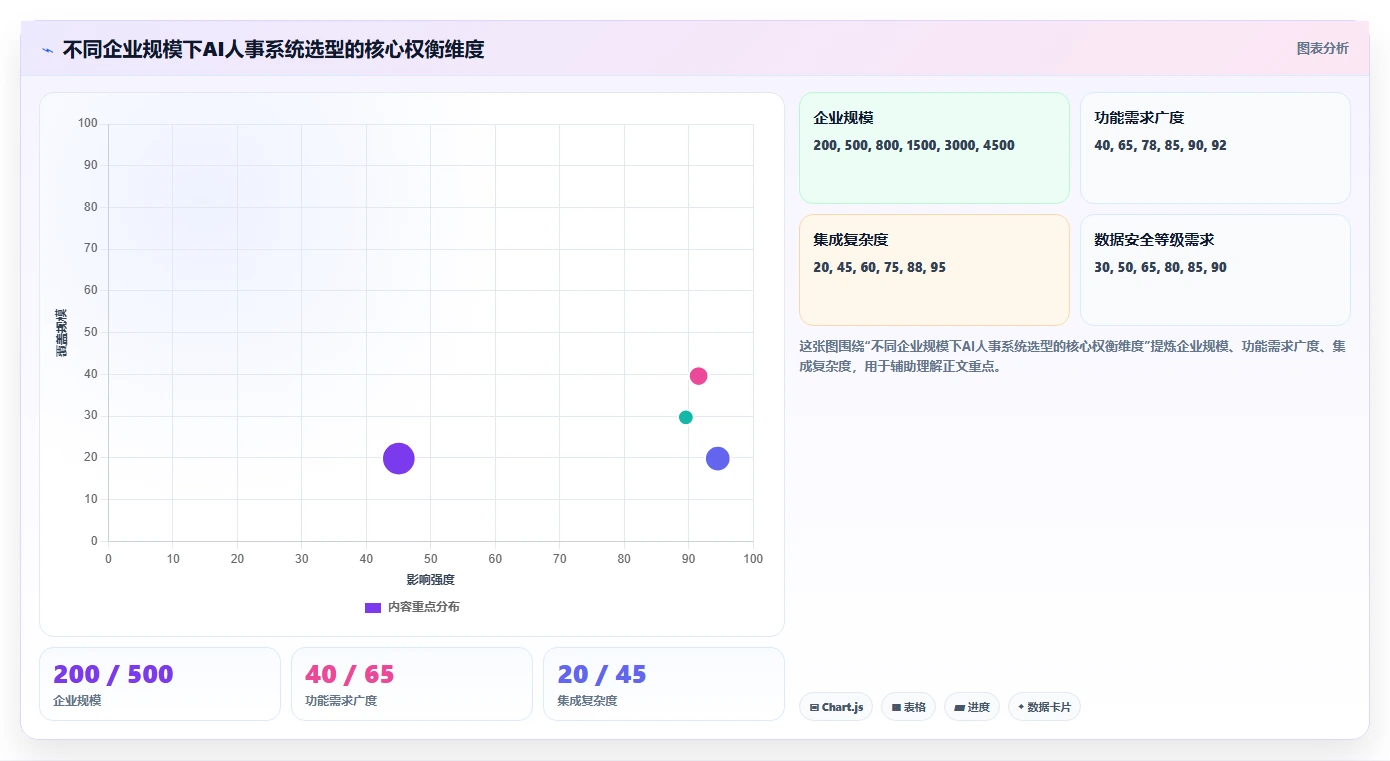Click the 功能需求广度 label under 40 / 65
The height and width of the screenshot is (761, 1390).
click(x=341, y=701)
